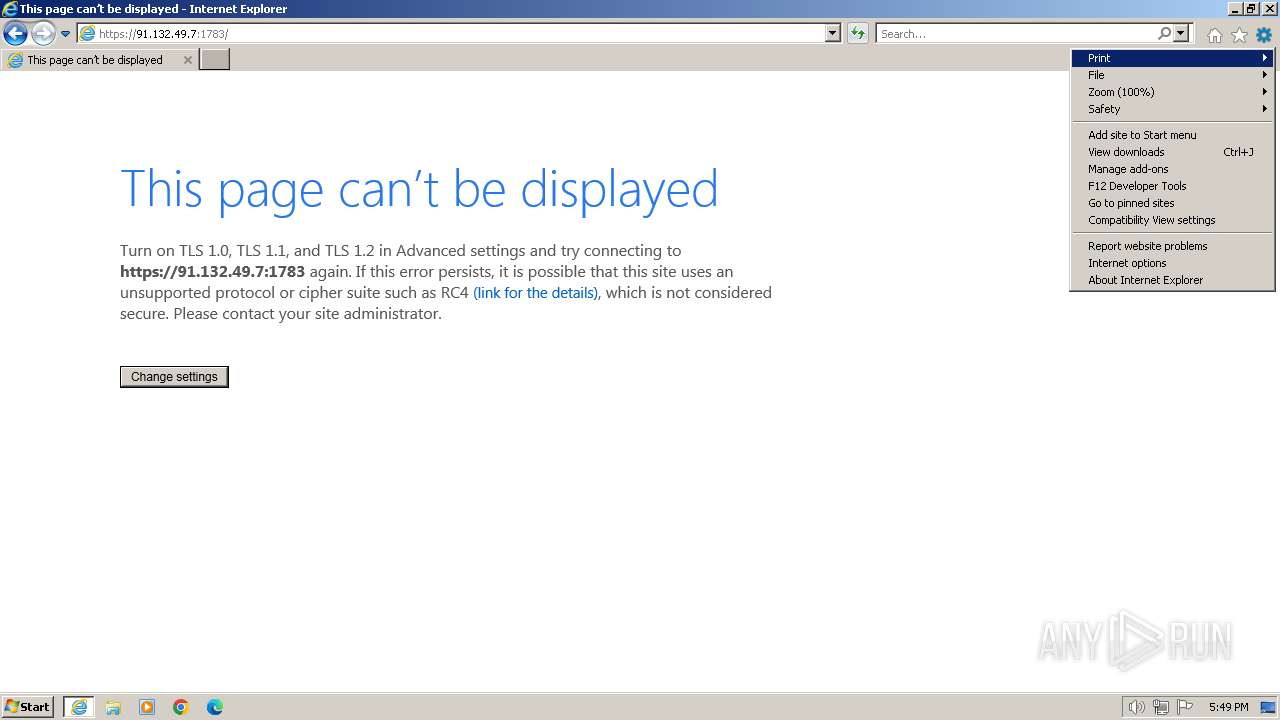The height and width of the screenshot is (720, 1280).
Task: Open Internet options
Action: coord(1172,263)
